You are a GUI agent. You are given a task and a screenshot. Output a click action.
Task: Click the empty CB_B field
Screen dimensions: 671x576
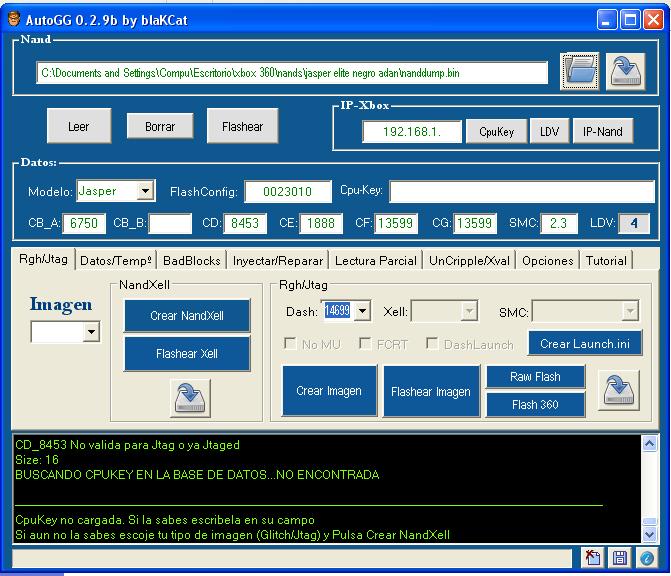170,223
